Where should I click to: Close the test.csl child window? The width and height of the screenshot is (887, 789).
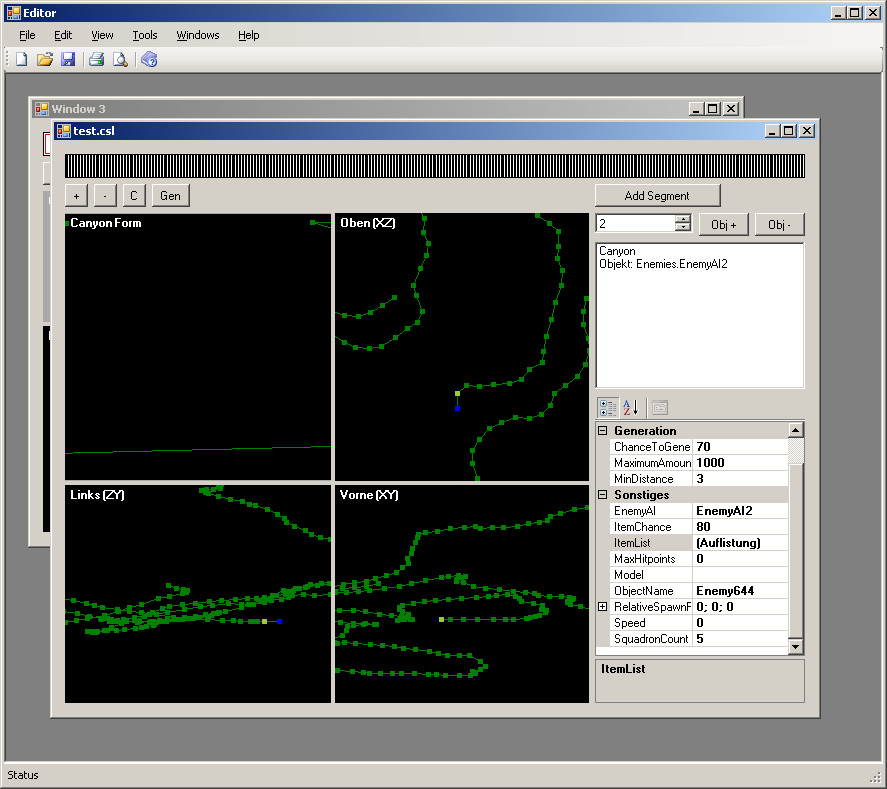pyautogui.click(x=807, y=131)
